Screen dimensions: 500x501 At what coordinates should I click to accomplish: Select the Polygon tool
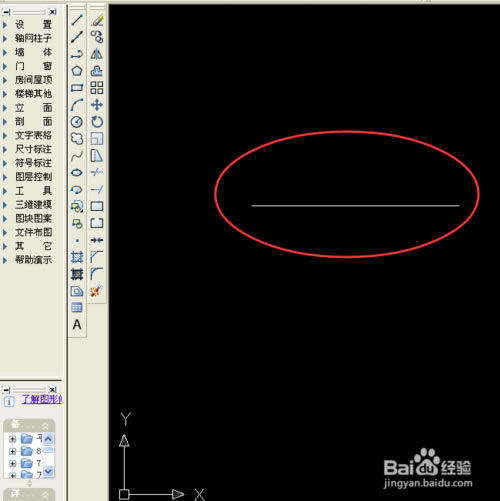77,71
